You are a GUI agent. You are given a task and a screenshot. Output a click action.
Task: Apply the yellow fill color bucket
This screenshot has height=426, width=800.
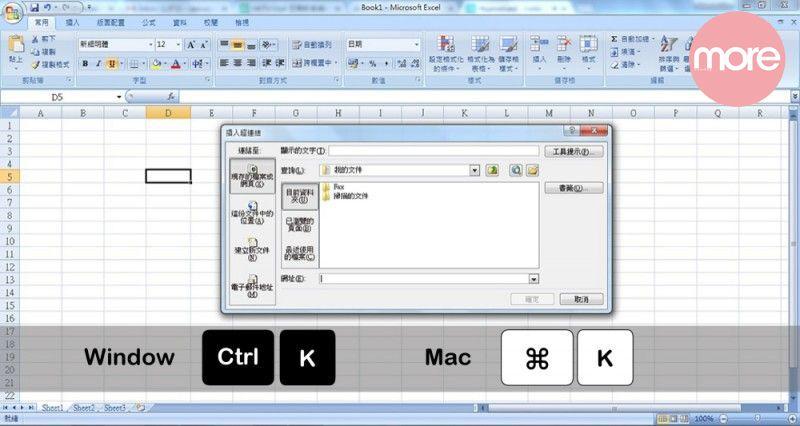156,64
